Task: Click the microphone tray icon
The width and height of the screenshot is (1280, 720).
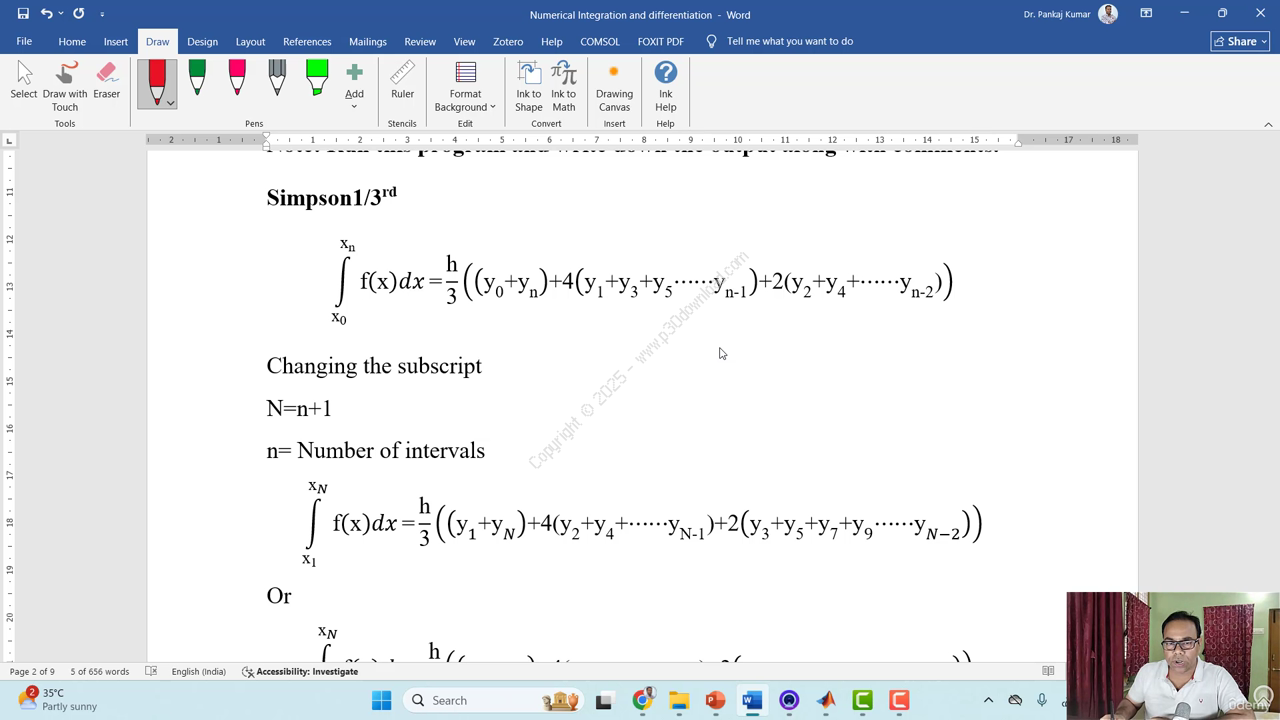Action: click(x=1042, y=700)
